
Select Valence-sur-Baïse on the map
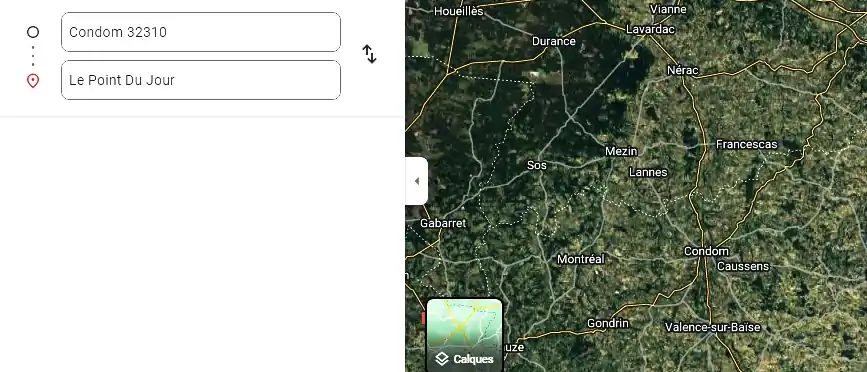click(713, 327)
